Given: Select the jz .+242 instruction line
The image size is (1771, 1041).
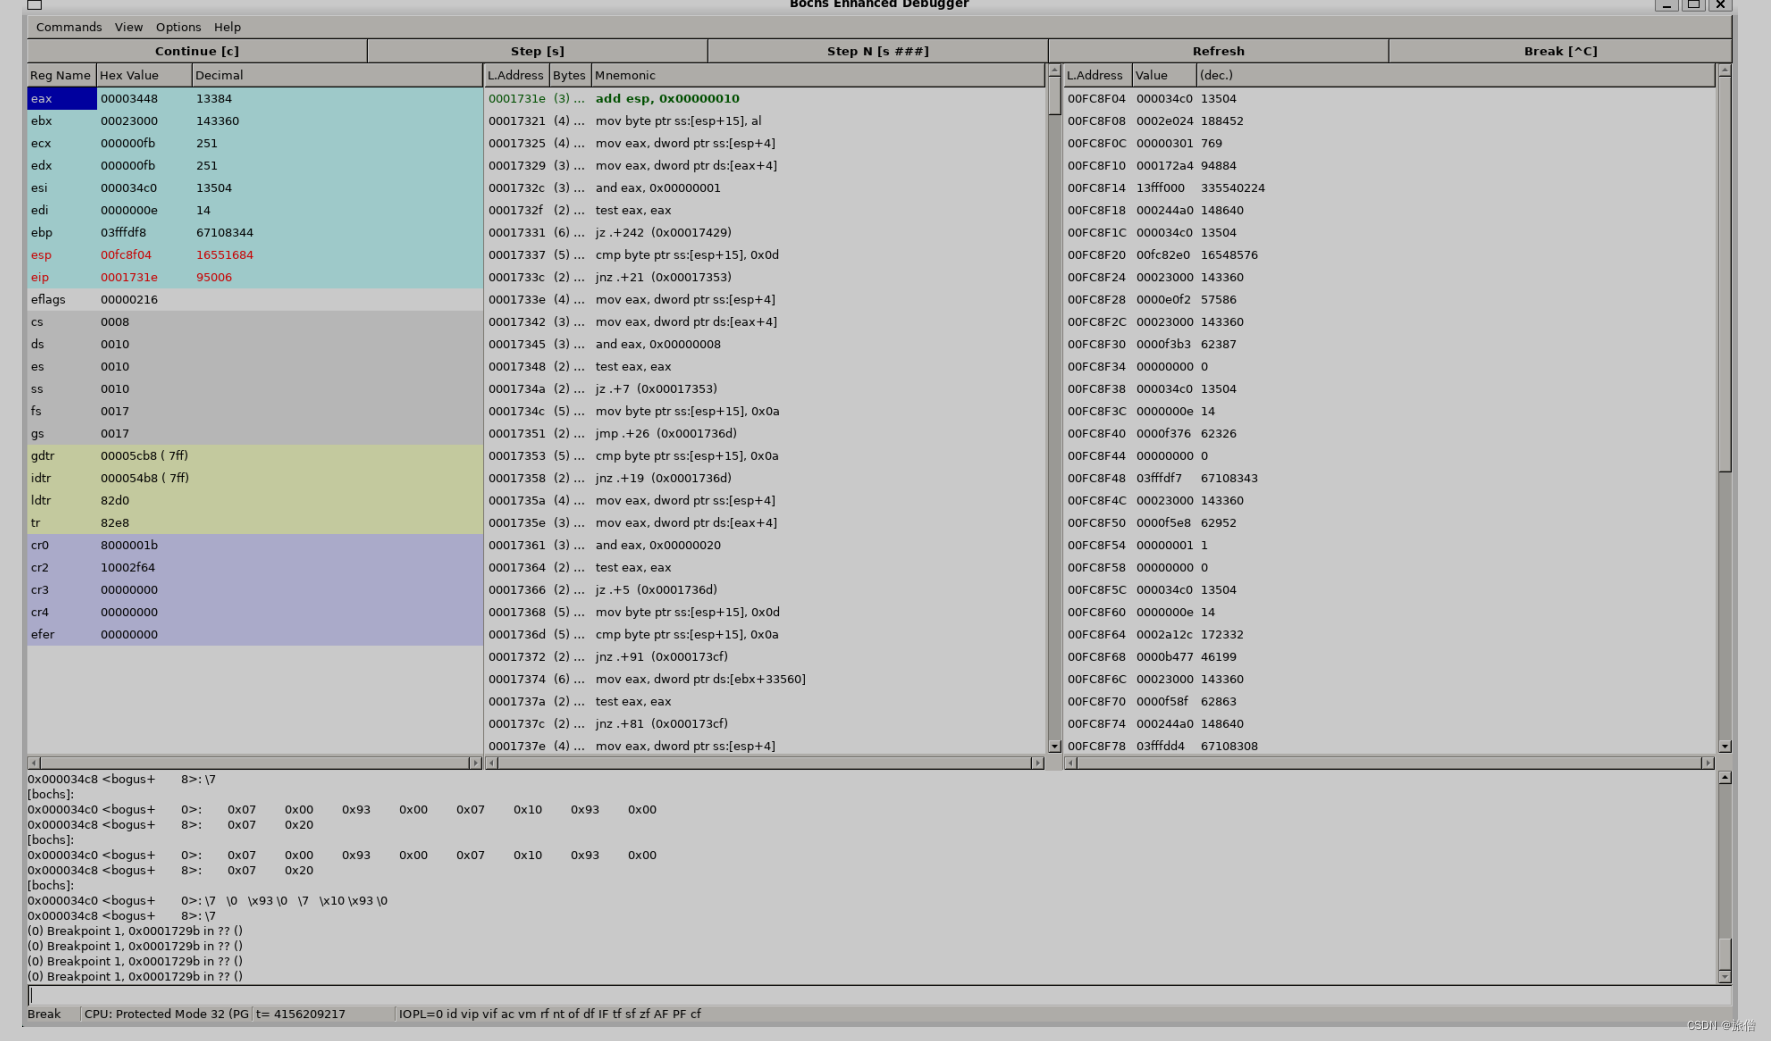Looking at the screenshot, I should 765,232.
